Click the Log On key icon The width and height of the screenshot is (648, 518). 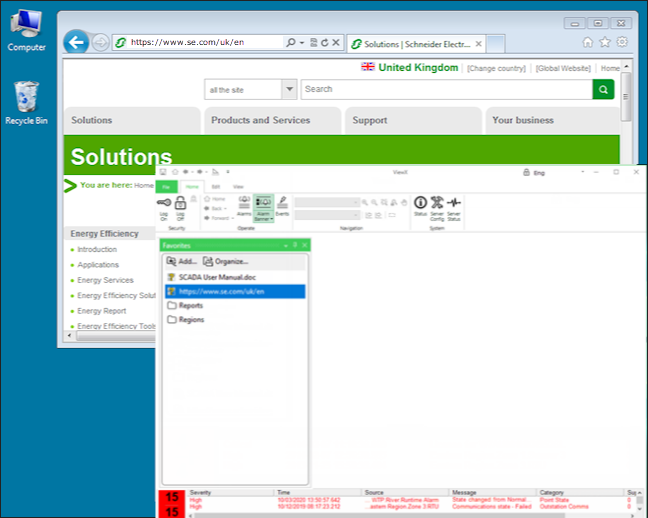tap(164, 202)
